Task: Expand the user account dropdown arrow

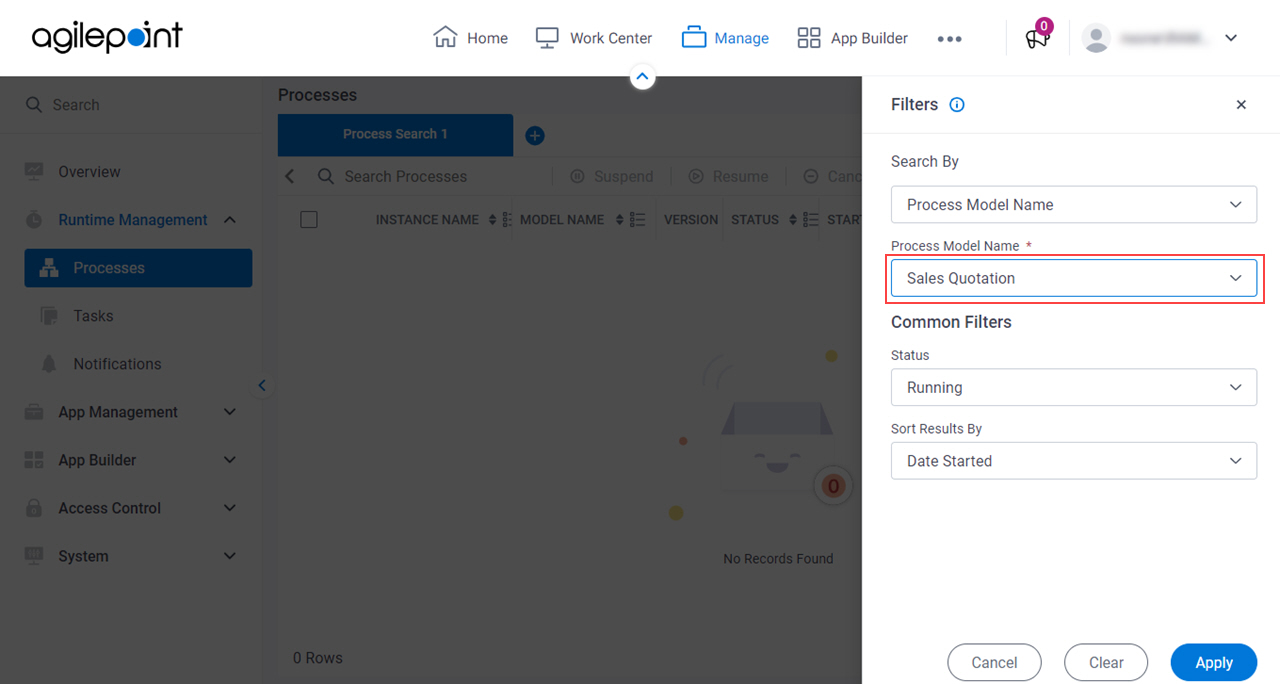Action: coord(1231,38)
